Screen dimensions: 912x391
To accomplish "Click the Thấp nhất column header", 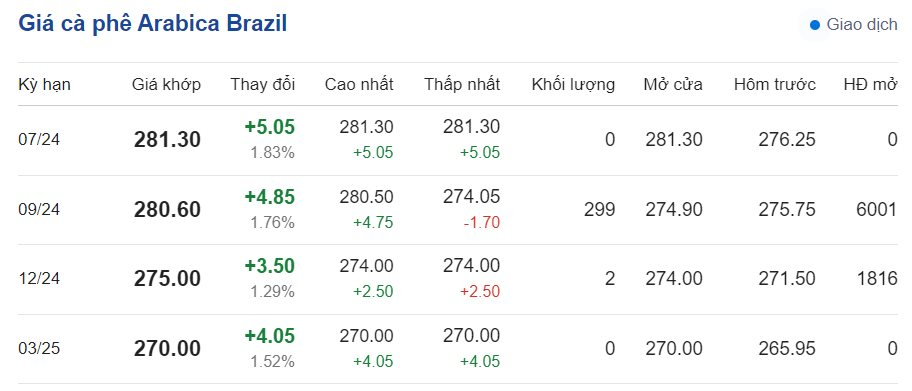I will click(462, 84).
